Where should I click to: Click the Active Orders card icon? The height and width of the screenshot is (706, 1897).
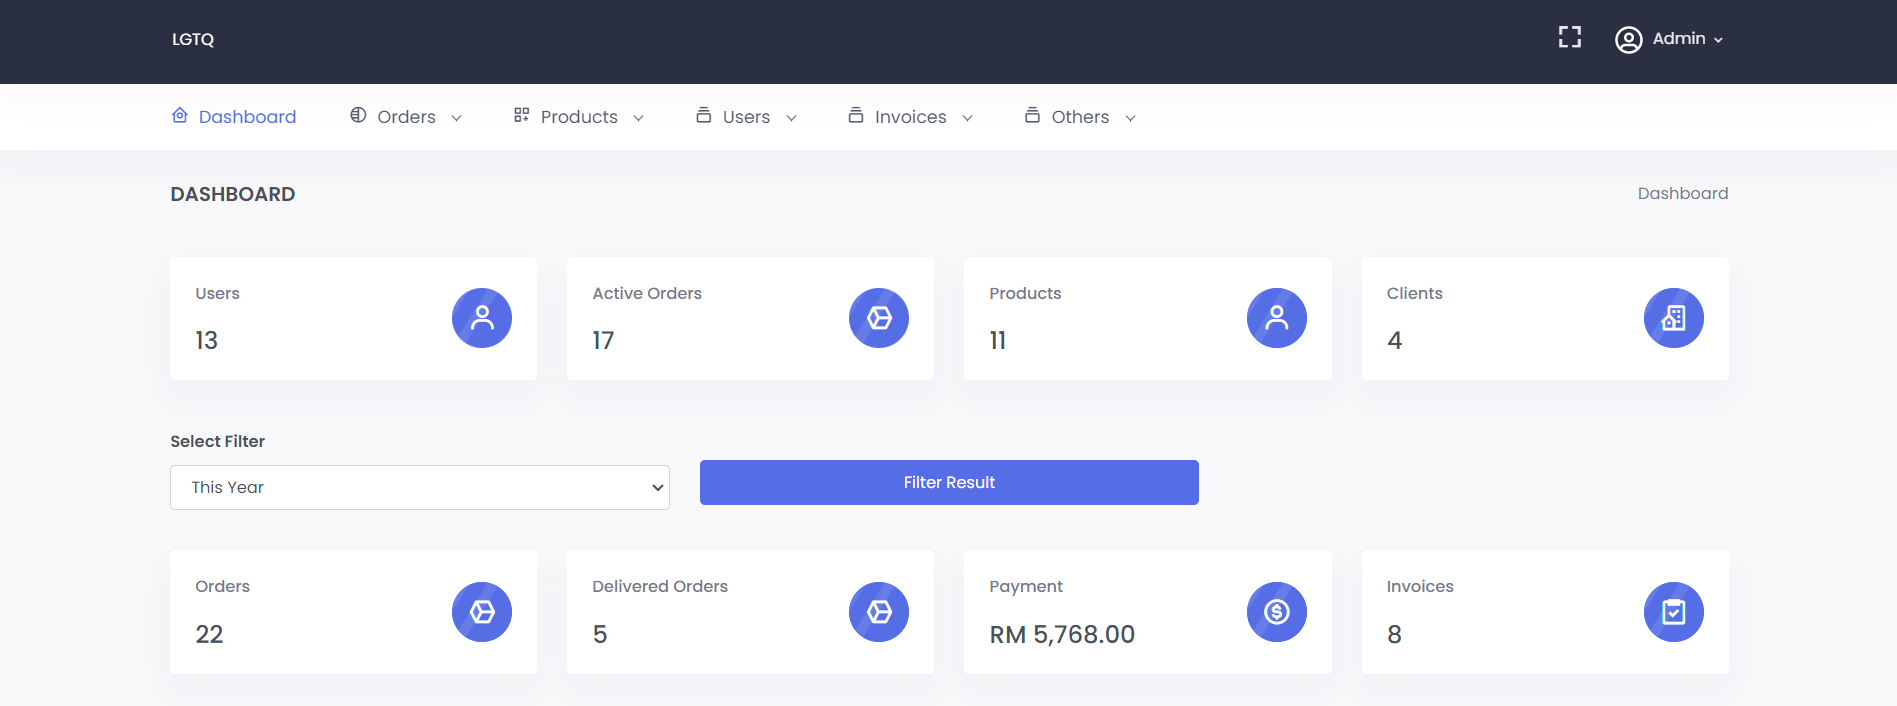[879, 318]
